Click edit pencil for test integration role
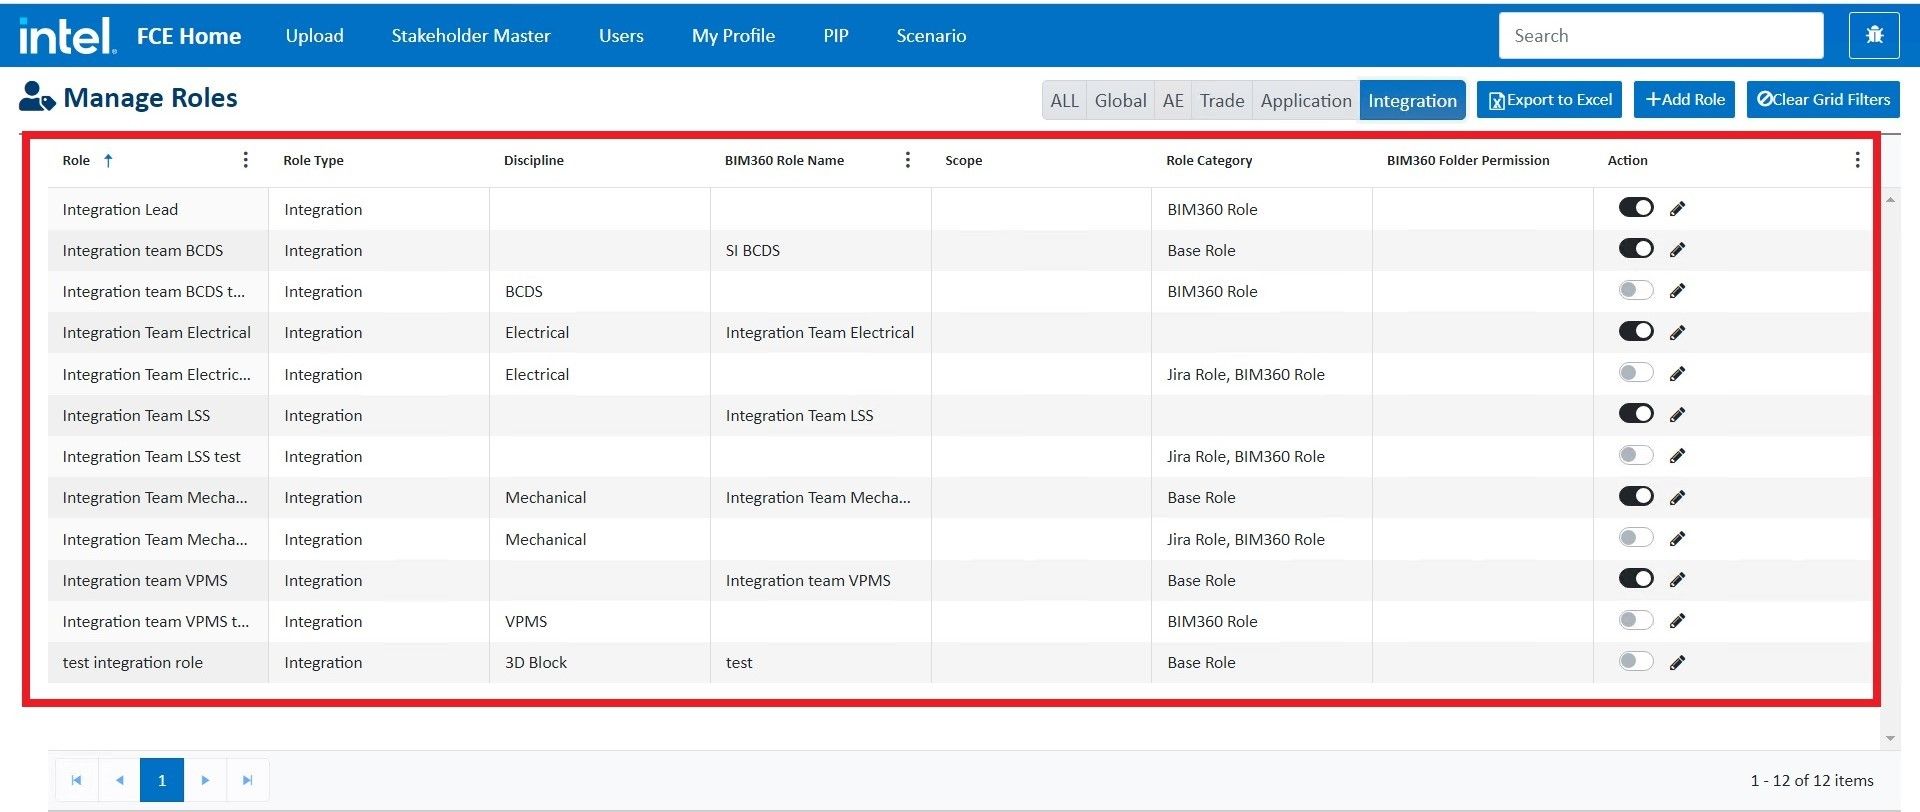The height and width of the screenshot is (812, 1920). click(x=1677, y=662)
